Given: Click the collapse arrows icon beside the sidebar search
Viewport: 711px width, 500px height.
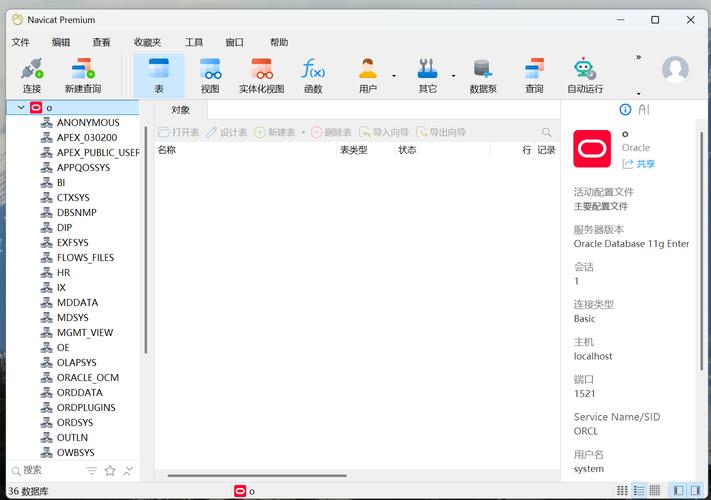Looking at the screenshot, I should [128, 471].
